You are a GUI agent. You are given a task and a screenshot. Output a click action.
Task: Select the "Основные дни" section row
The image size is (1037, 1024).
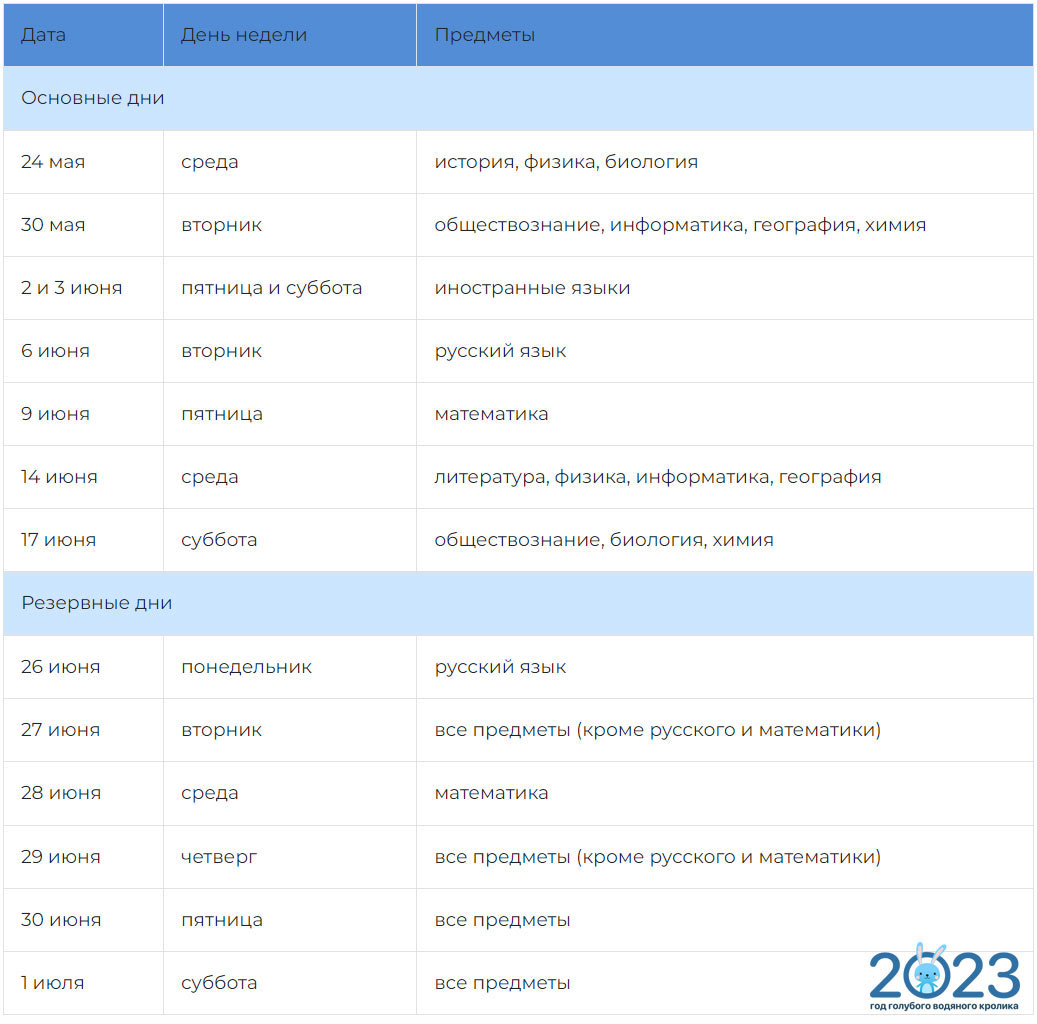coord(92,98)
